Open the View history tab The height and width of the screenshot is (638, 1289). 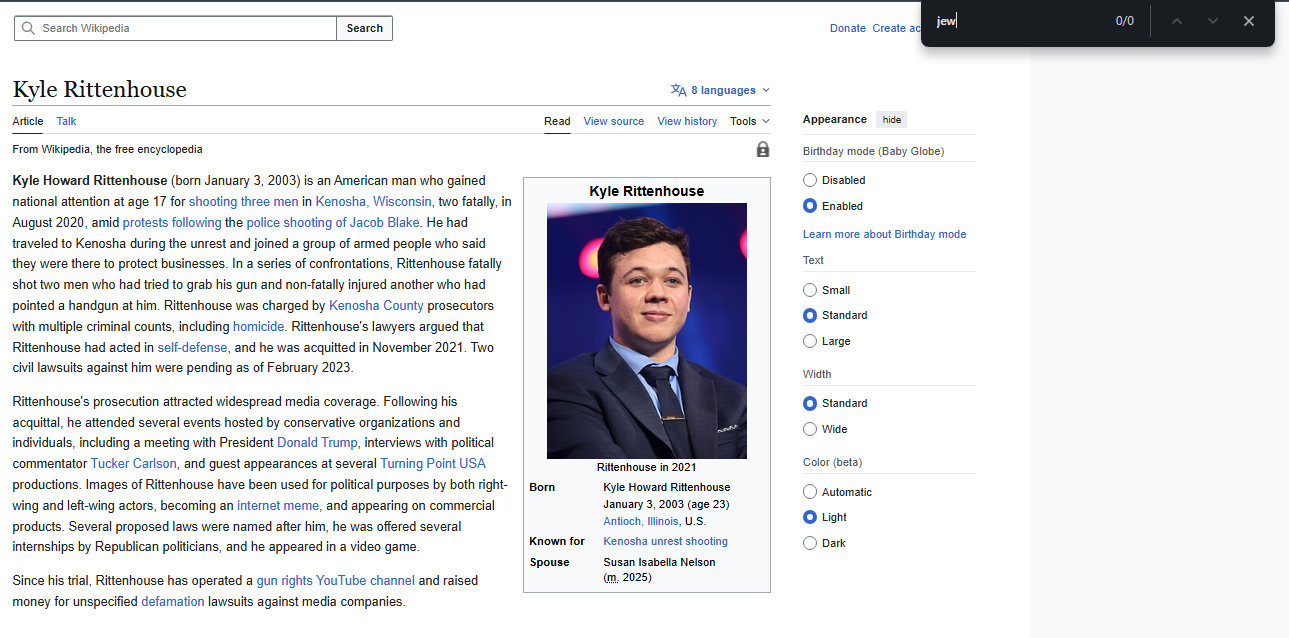point(687,121)
